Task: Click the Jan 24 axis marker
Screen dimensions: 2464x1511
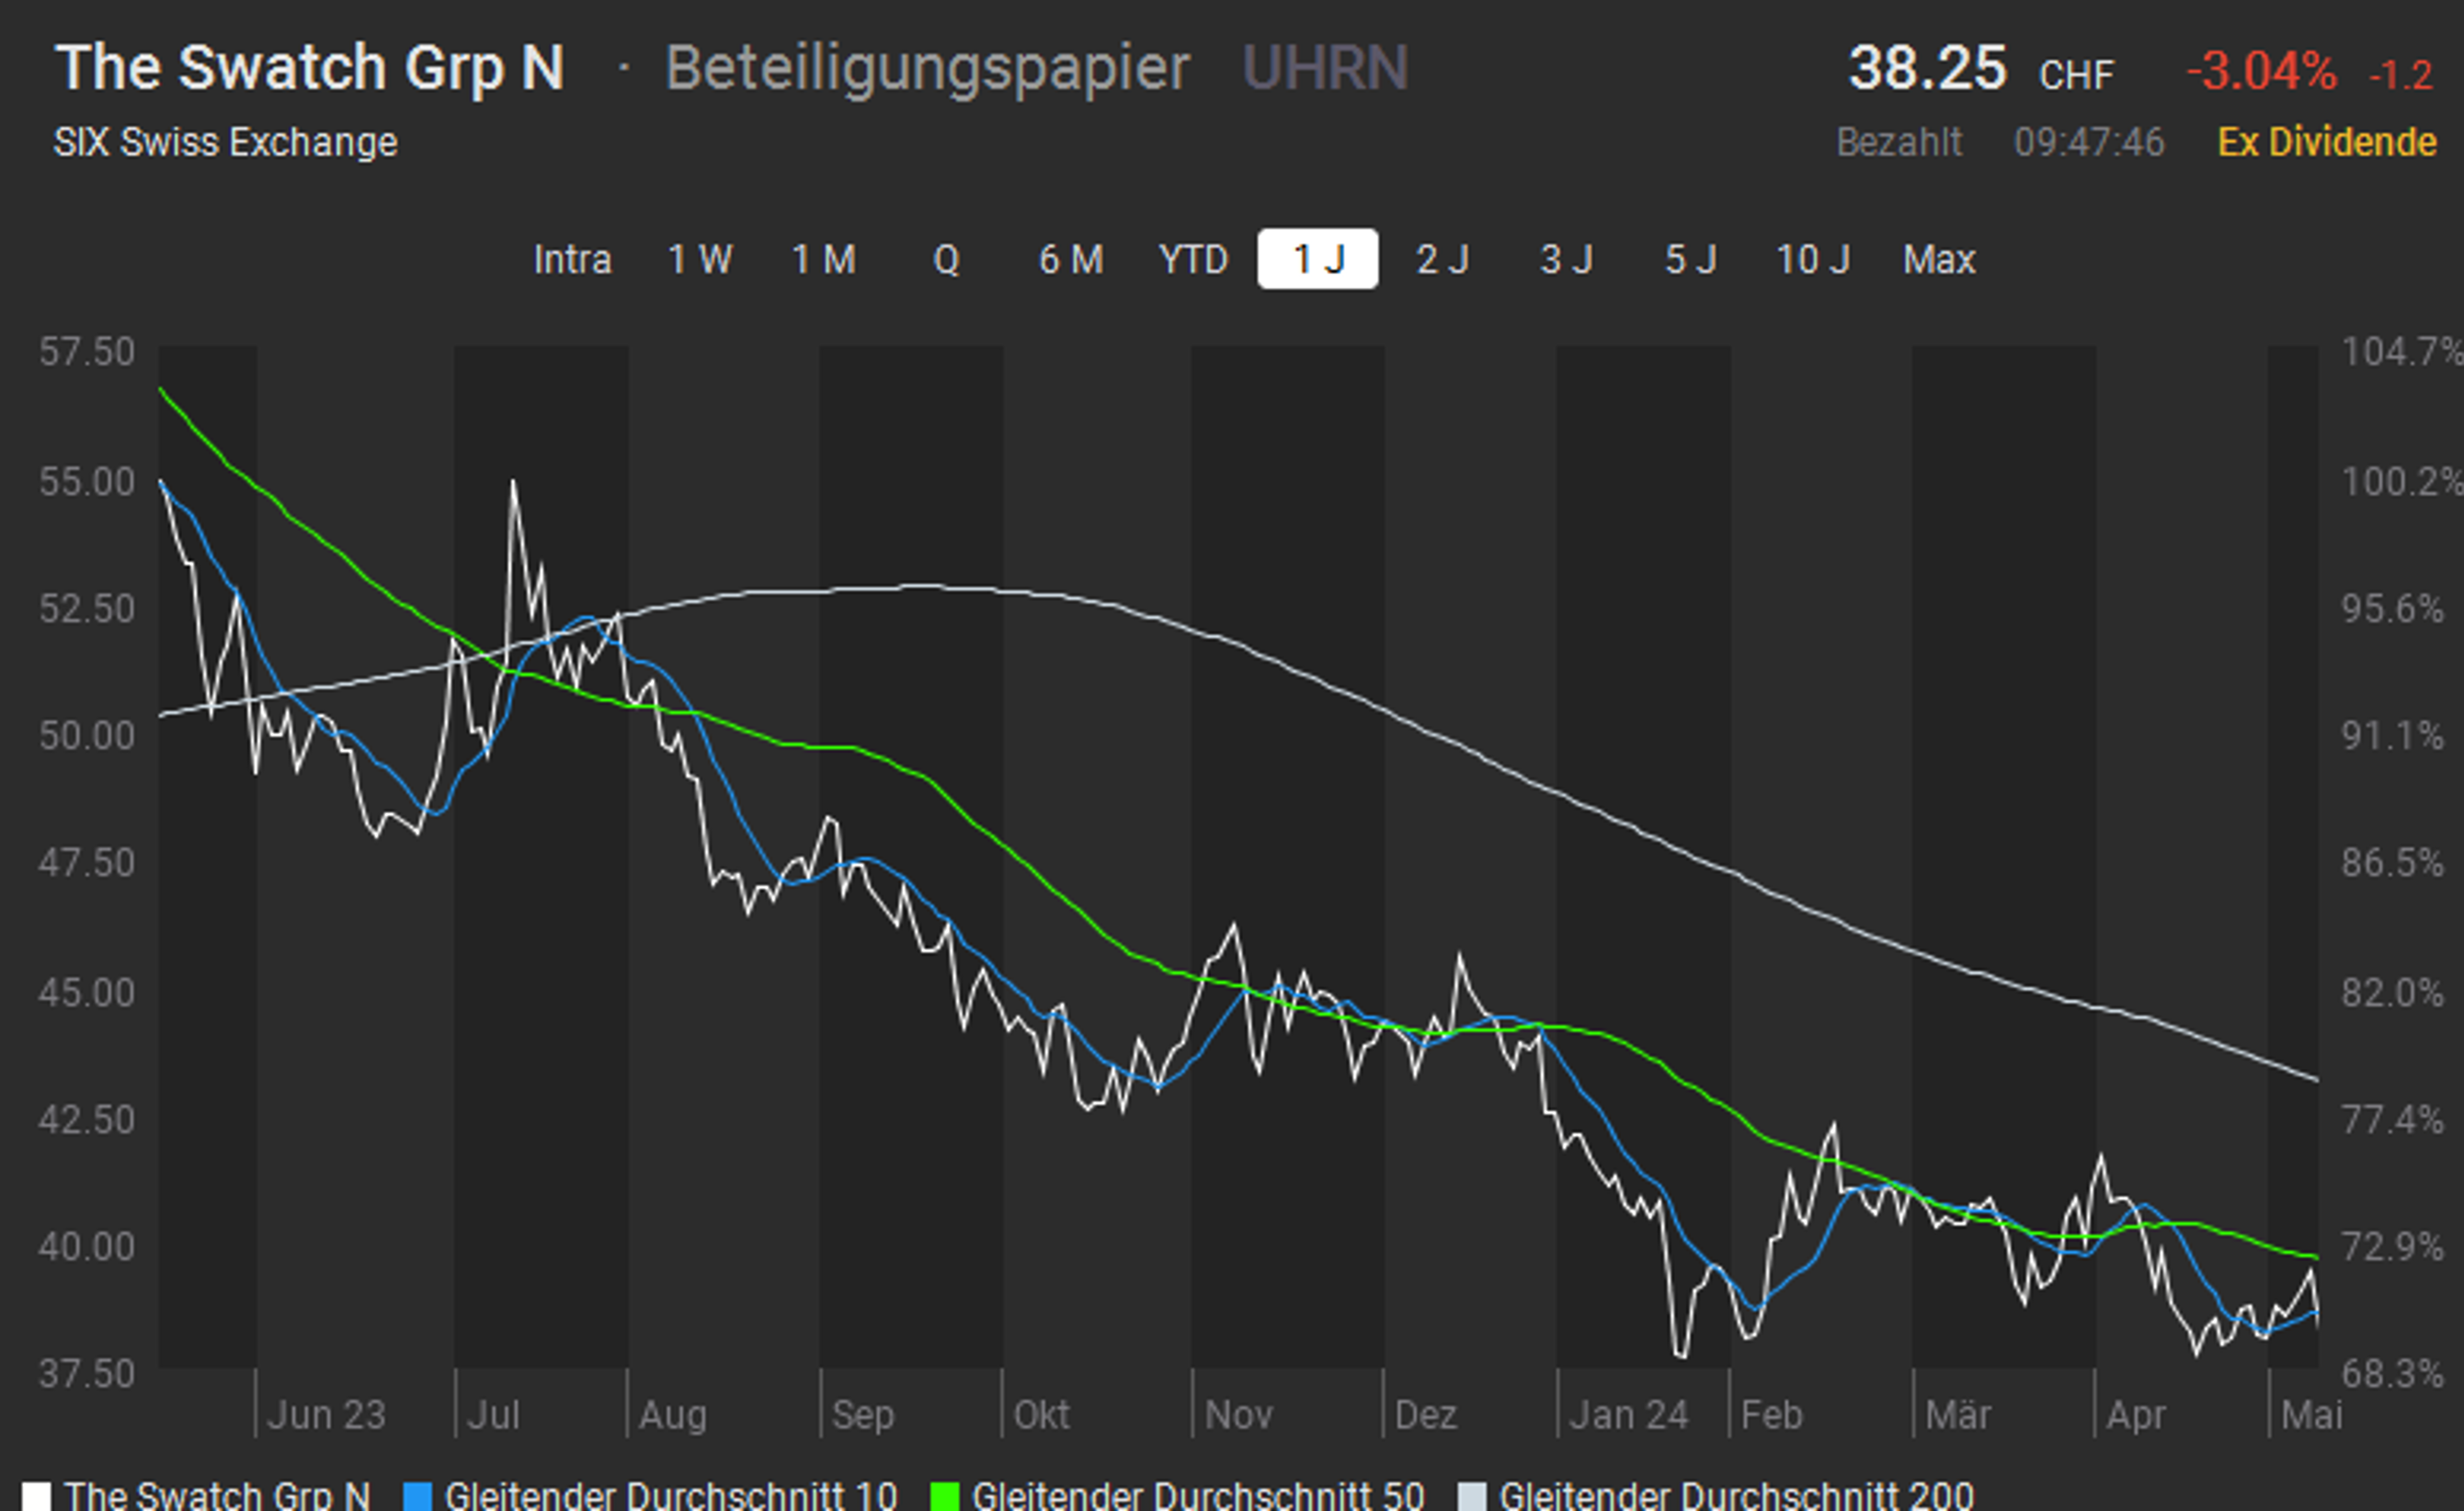Action: pos(1628,1415)
